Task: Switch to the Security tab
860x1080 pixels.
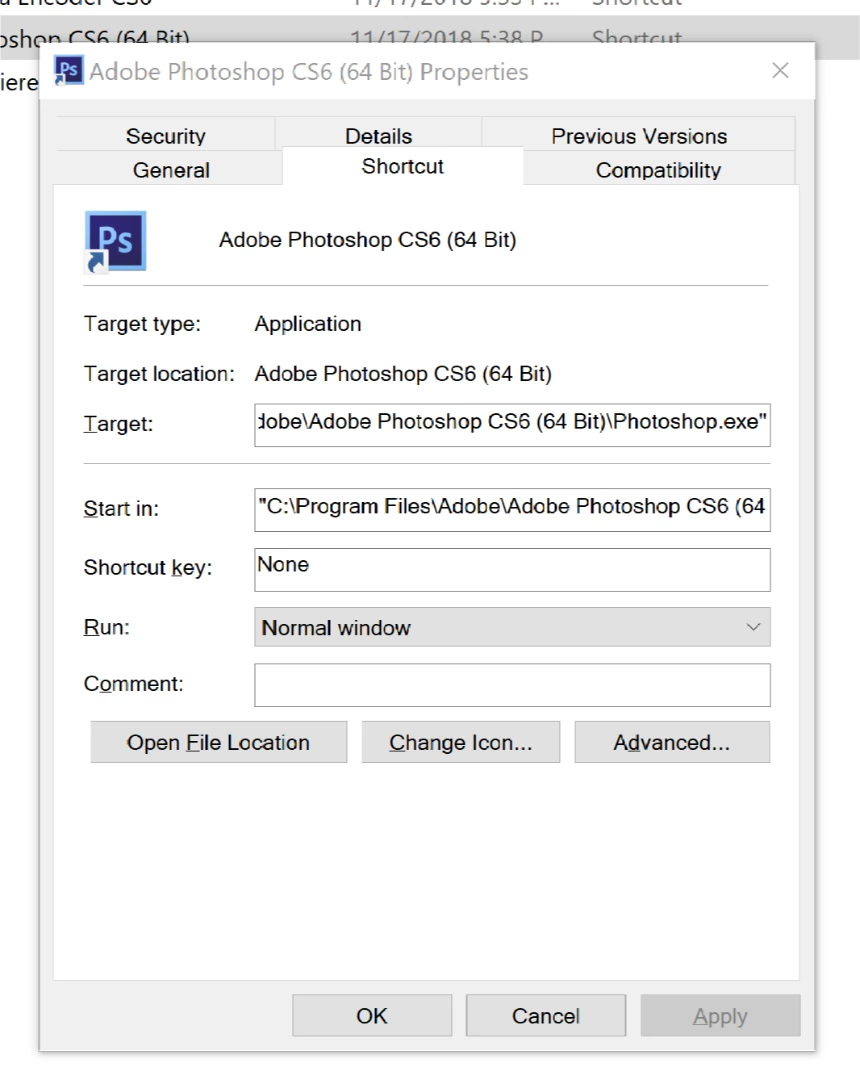Action: click(x=165, y=136)
